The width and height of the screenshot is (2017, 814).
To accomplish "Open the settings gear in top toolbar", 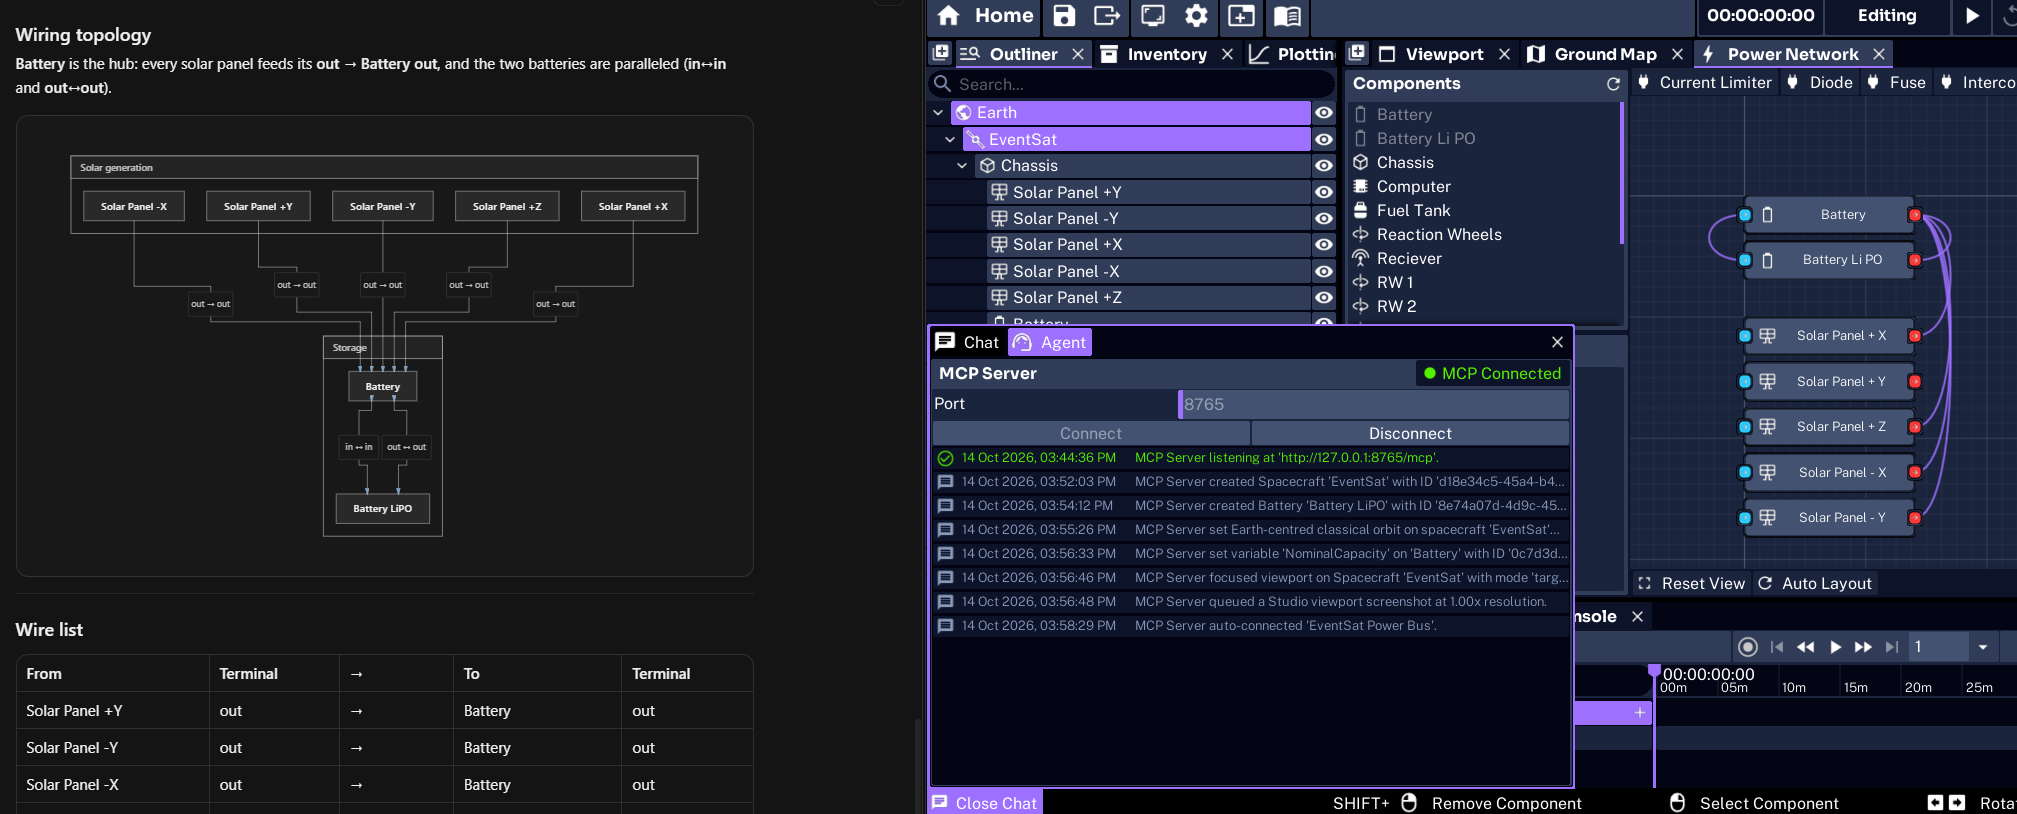I will [x=1196, y=15].
